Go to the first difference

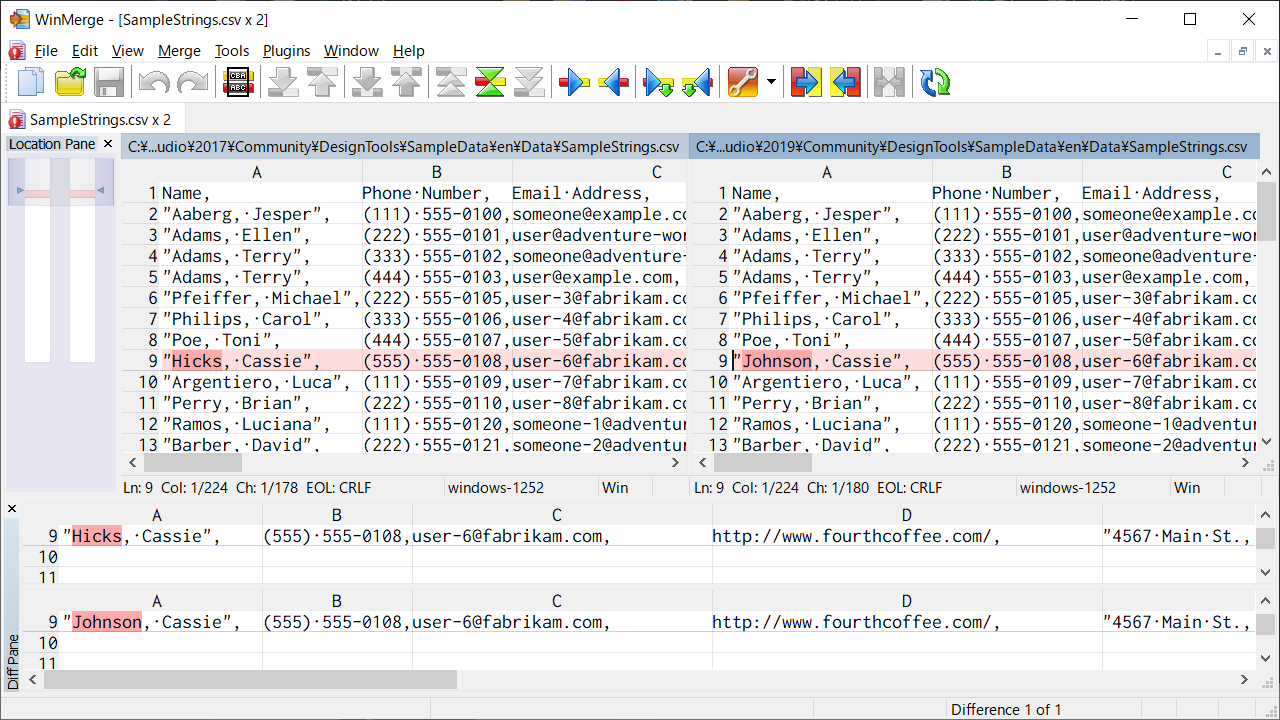click(451, 82)
